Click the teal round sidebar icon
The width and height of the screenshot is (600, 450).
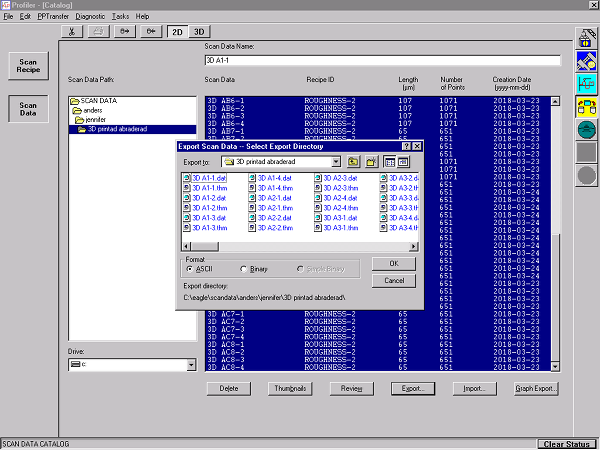(x=586, y=129)
